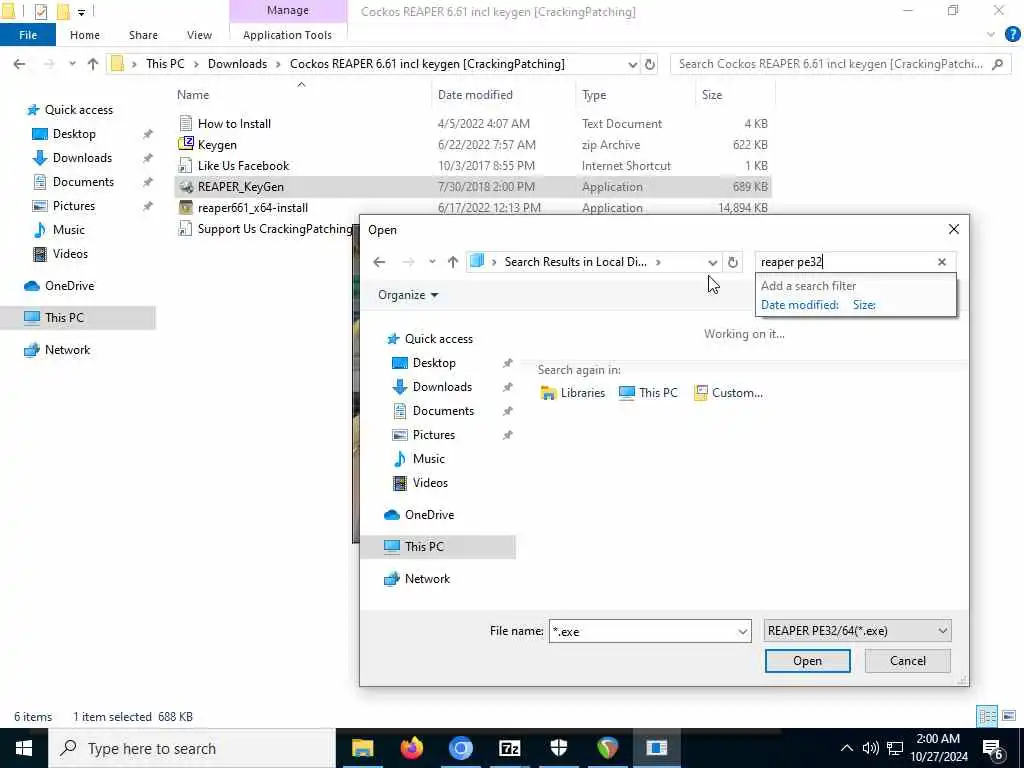1024x768 pixels.
Task: Select Downloads in Open dialog sidebar
Action: tap(441, 387)
